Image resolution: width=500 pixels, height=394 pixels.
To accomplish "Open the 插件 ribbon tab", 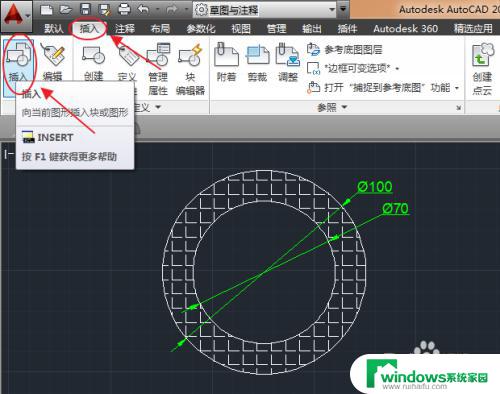I will tap(347, 29).
